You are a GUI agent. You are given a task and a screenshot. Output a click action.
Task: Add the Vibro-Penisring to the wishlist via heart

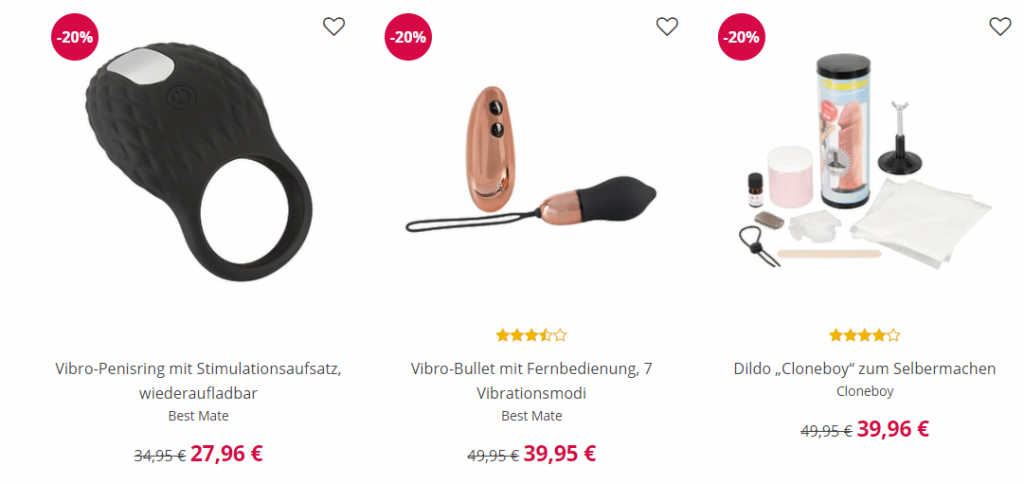334,26
